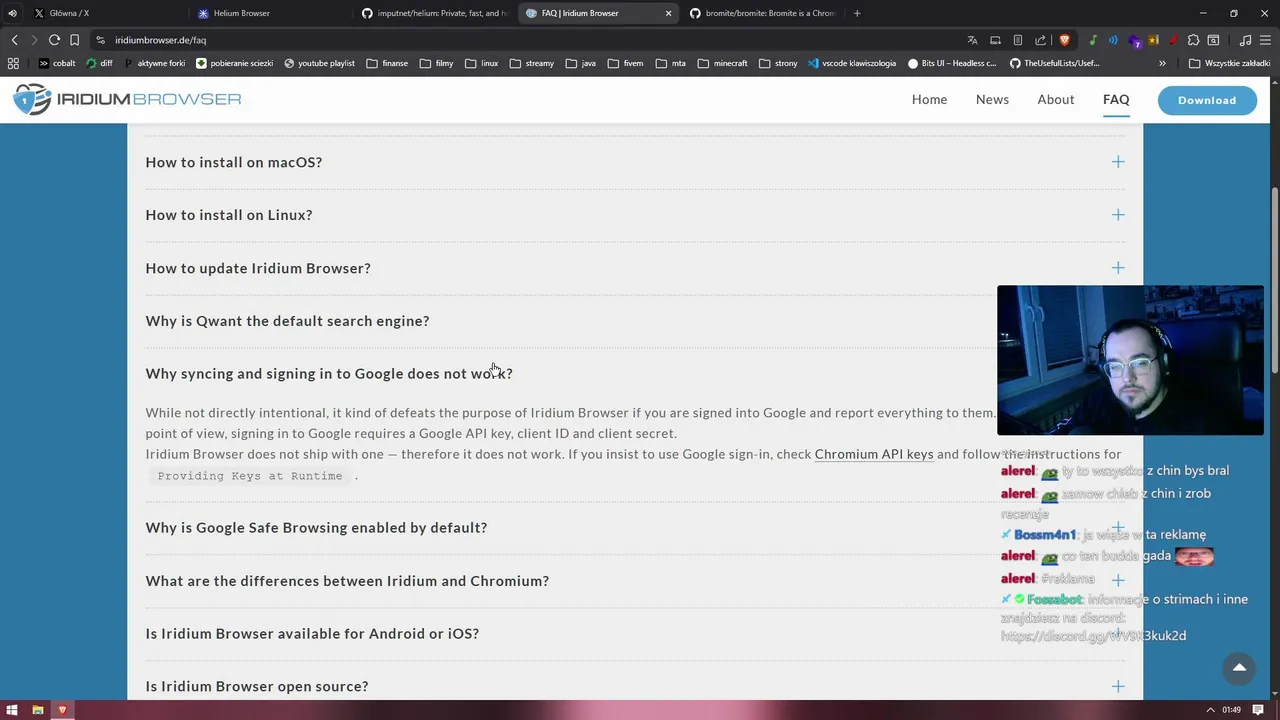Open the 'filmy' bookmark folder
The height and width of the screenshot is (720, 1280).
pos(436,63)
